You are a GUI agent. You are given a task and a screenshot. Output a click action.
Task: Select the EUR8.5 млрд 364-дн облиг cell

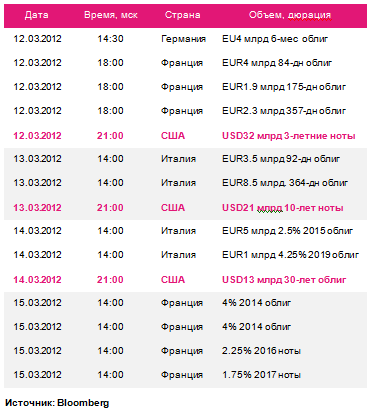point(285,183)
